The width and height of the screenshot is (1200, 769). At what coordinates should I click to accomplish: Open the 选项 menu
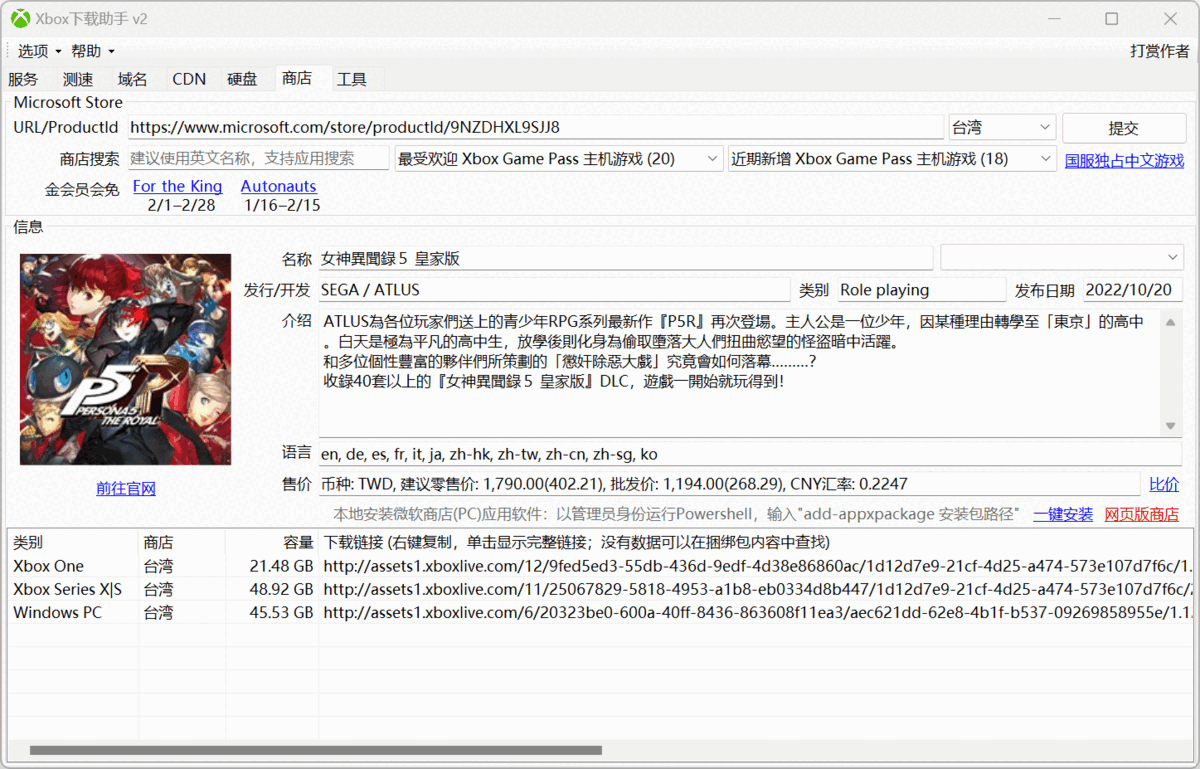pyautogui.click(x=39, y=51)
